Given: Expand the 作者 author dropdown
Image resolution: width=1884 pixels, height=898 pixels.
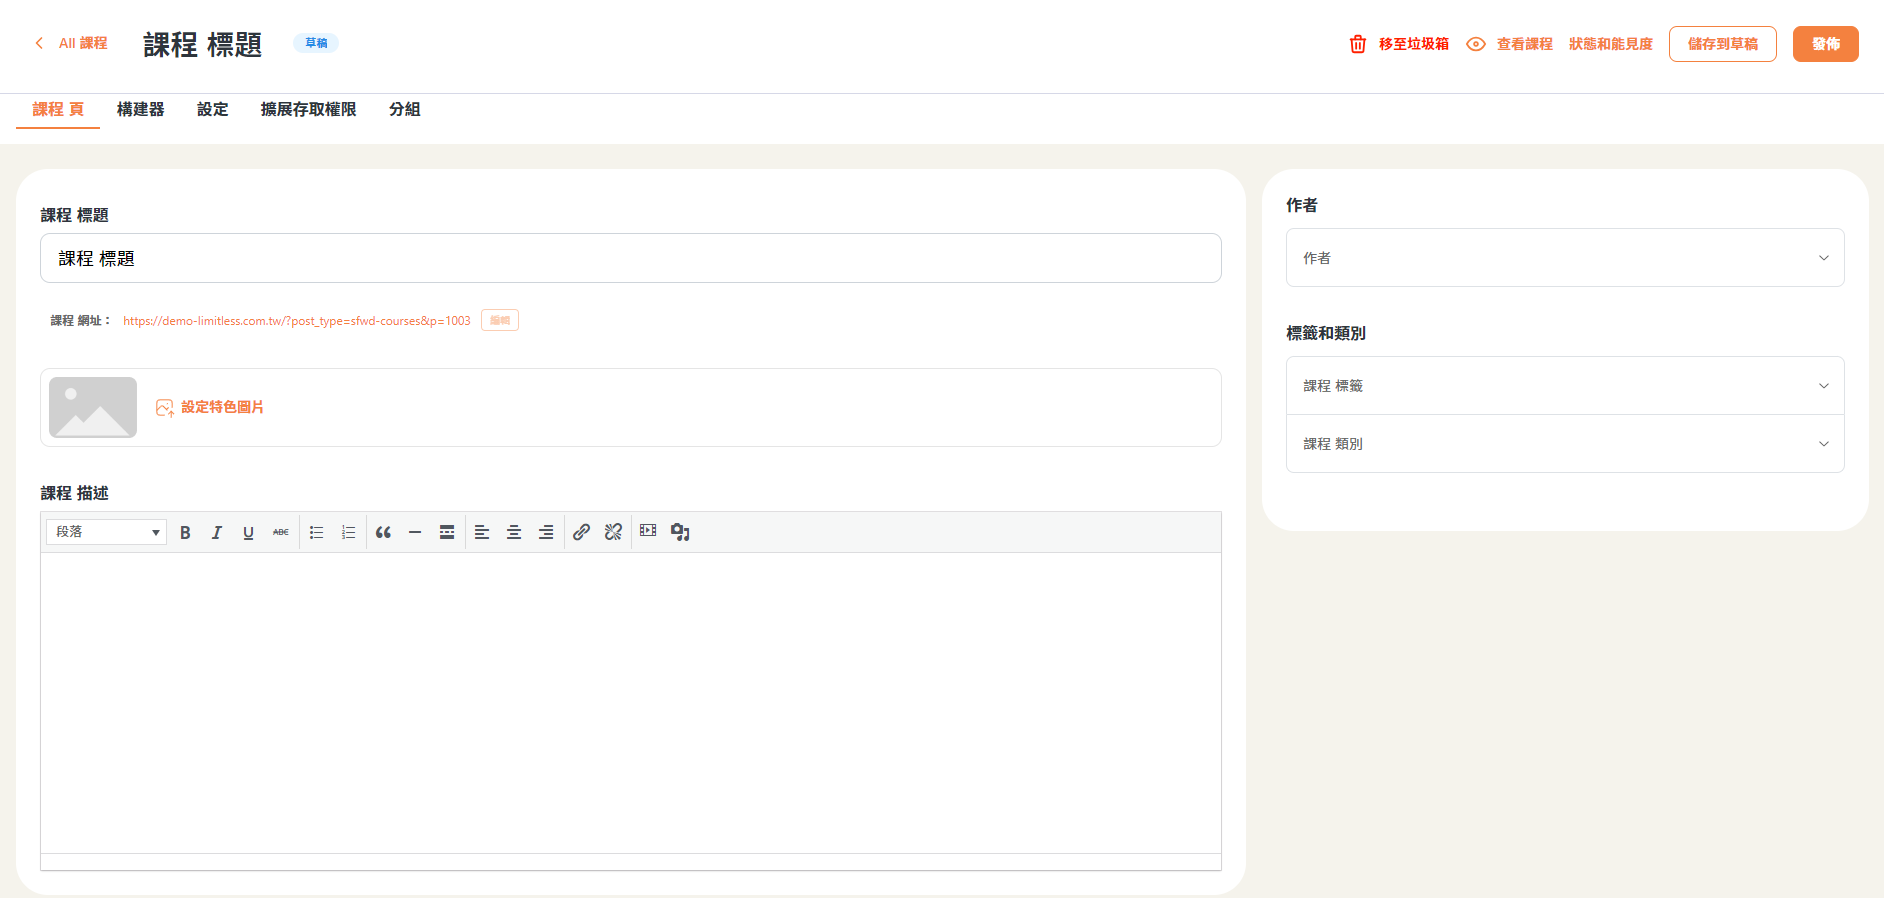Looking at the screenshot, I should (1564, 258).
